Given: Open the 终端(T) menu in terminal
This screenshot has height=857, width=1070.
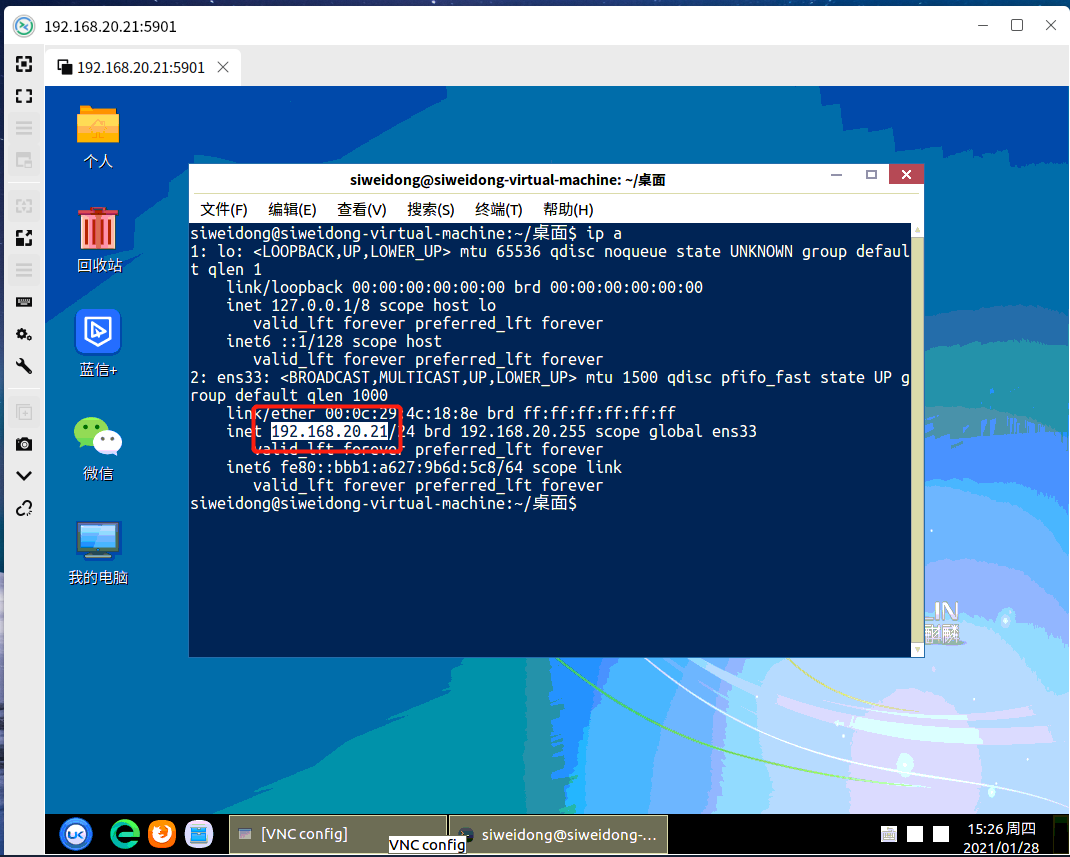Looking at the screenshot, I should [498, 209].
